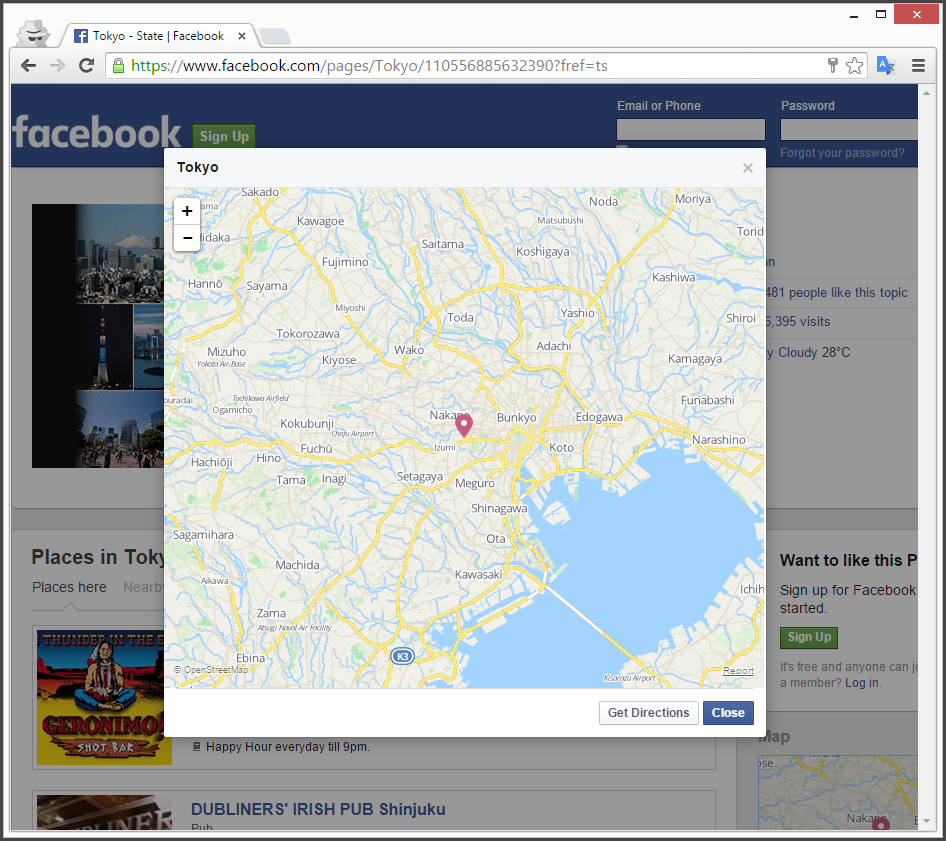Screen dimensions: 946x841
Task: Select the Places here tab
Action: [69, 587]
